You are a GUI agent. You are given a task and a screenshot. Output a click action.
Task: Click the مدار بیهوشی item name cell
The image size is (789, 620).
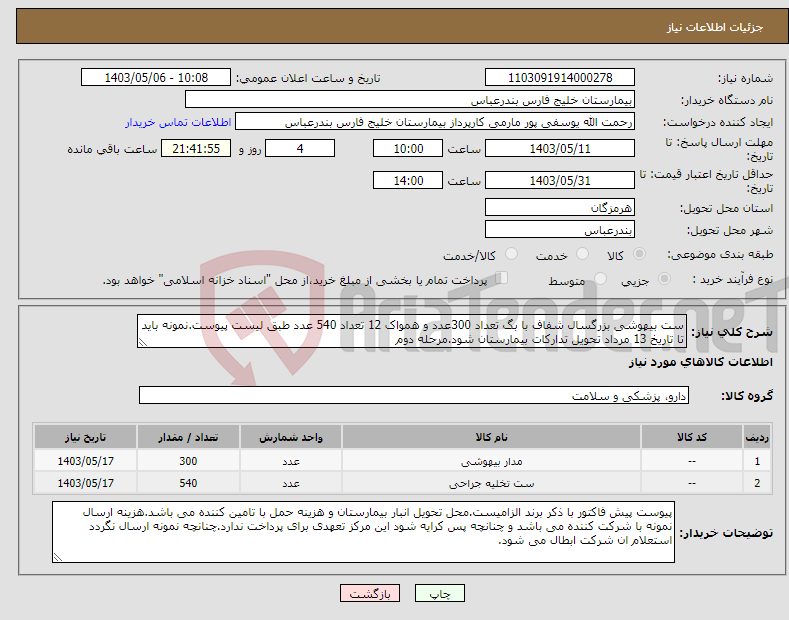click(x=492, y=461)
